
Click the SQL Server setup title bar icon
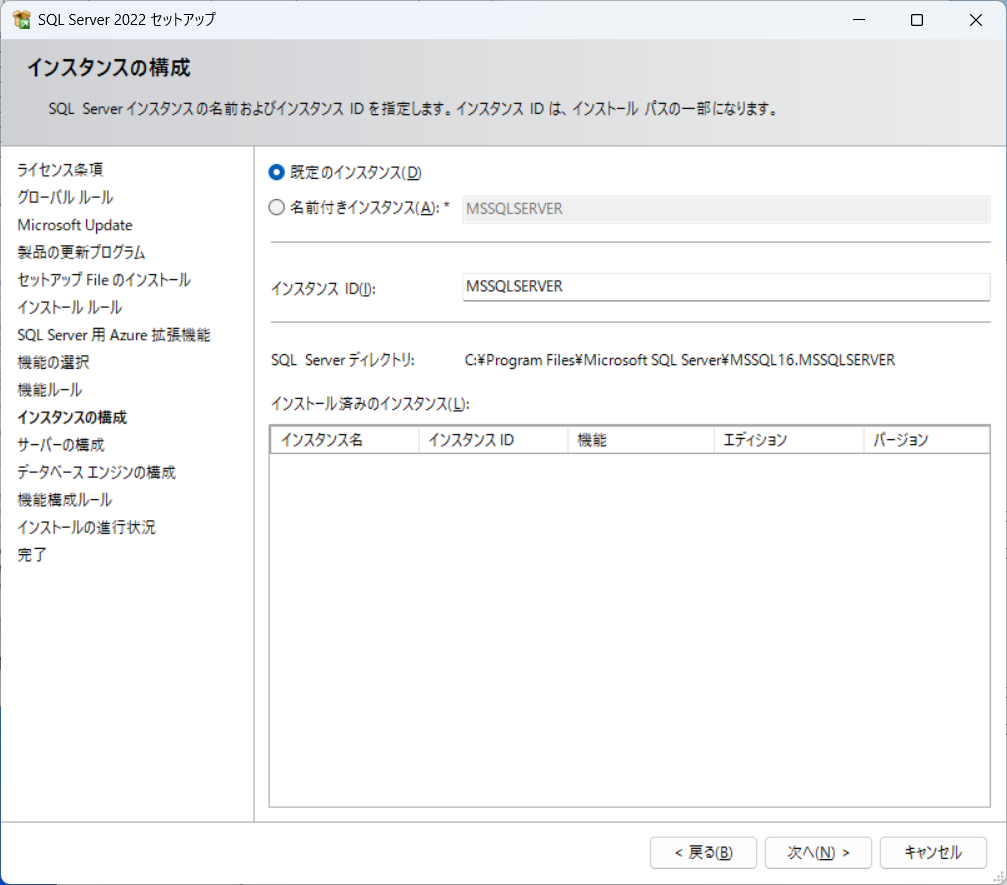[21, 20]
